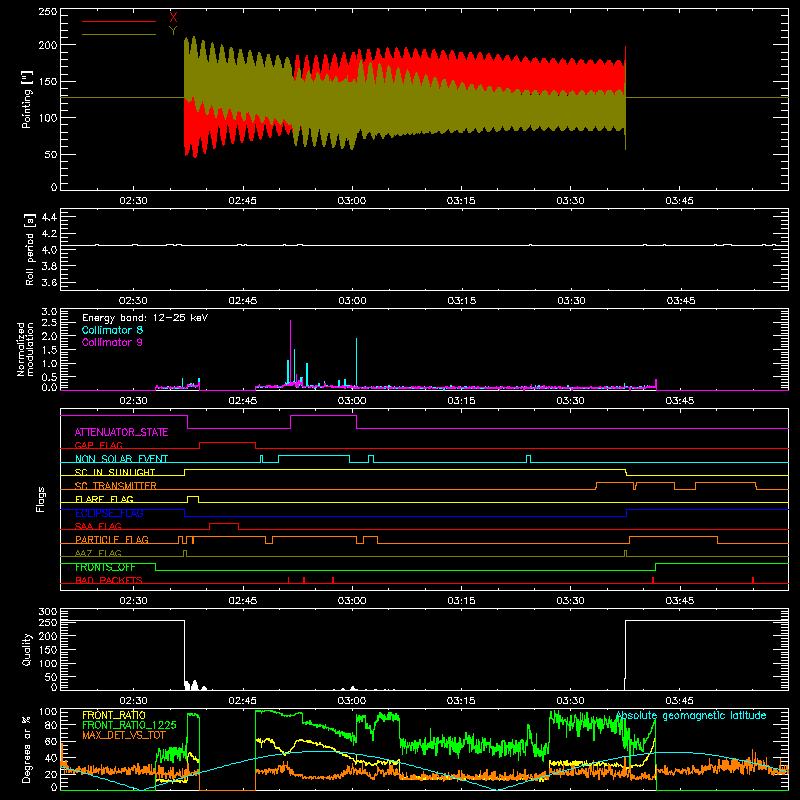Screen dimensions: 800x800
Task: Click the orange 'MAX_DET_VS_TOT' legend entry
Action: (x=123, y=735)
